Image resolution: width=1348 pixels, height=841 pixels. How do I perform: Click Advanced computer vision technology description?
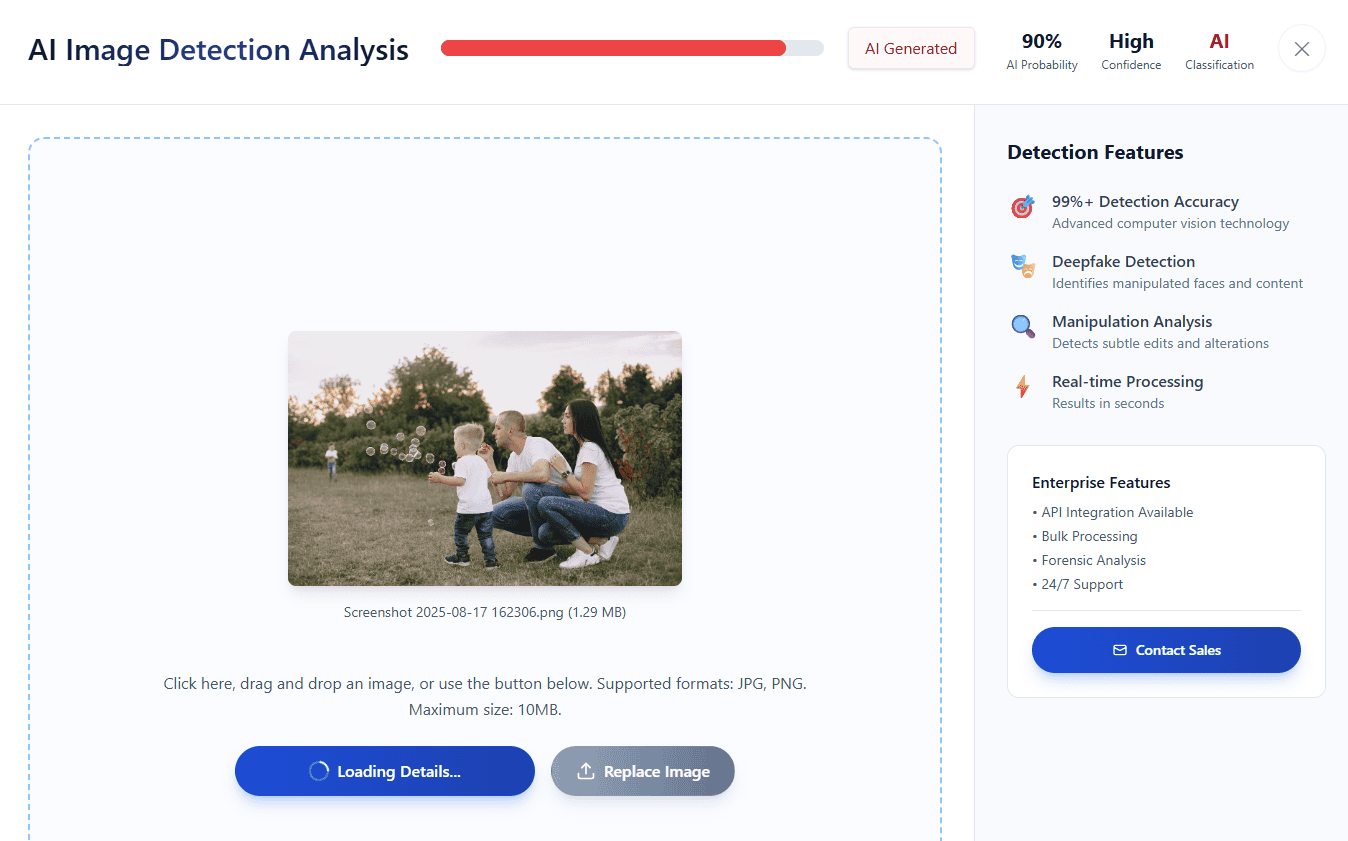(x=1170, y=223)
